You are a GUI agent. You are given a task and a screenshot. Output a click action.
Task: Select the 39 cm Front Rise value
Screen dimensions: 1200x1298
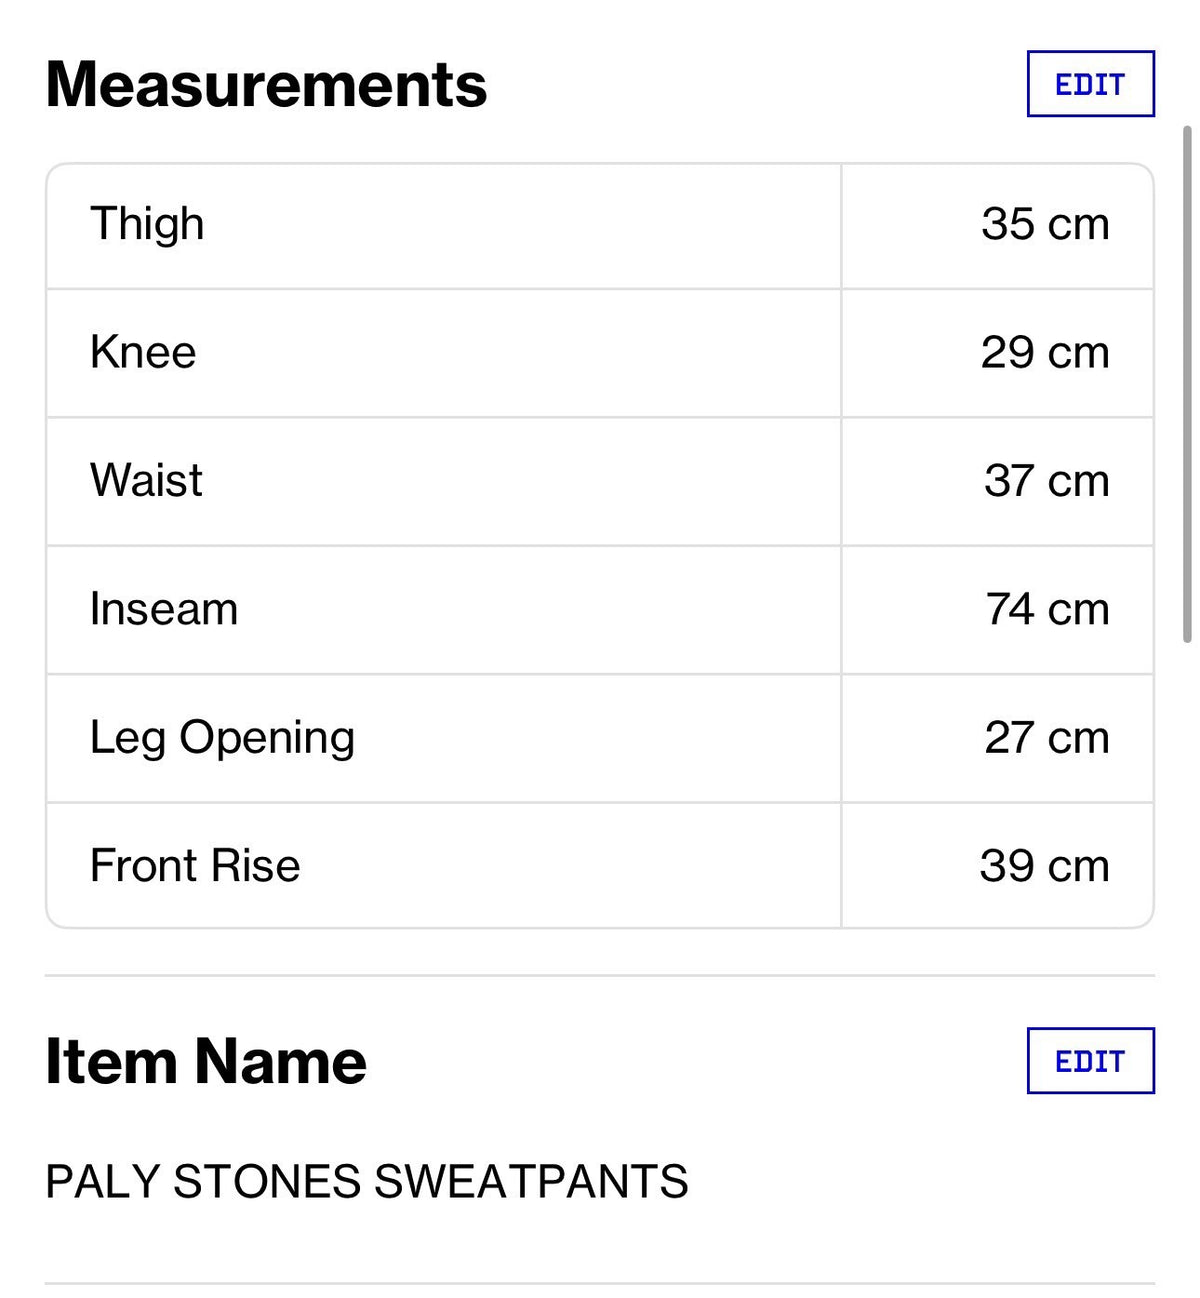(1045, 865)
